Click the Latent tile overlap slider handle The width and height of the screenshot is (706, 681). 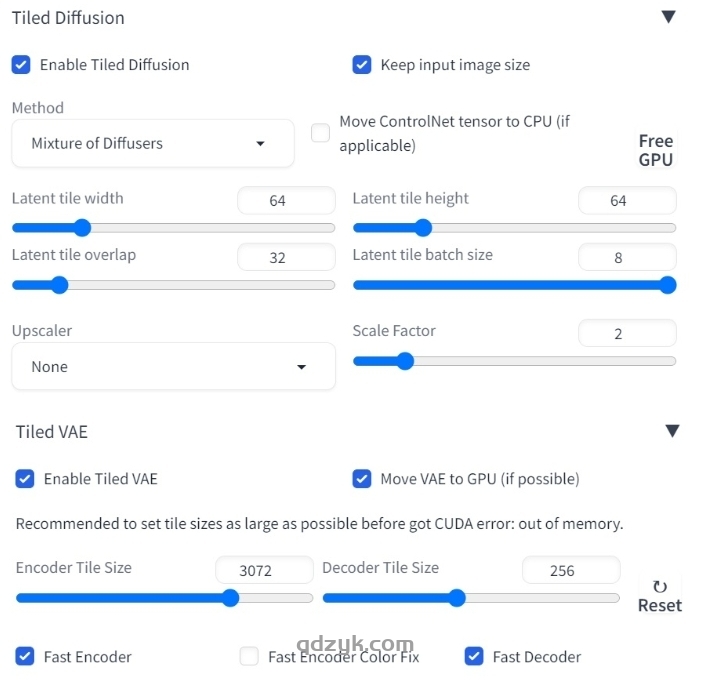(x=59, y=285)
